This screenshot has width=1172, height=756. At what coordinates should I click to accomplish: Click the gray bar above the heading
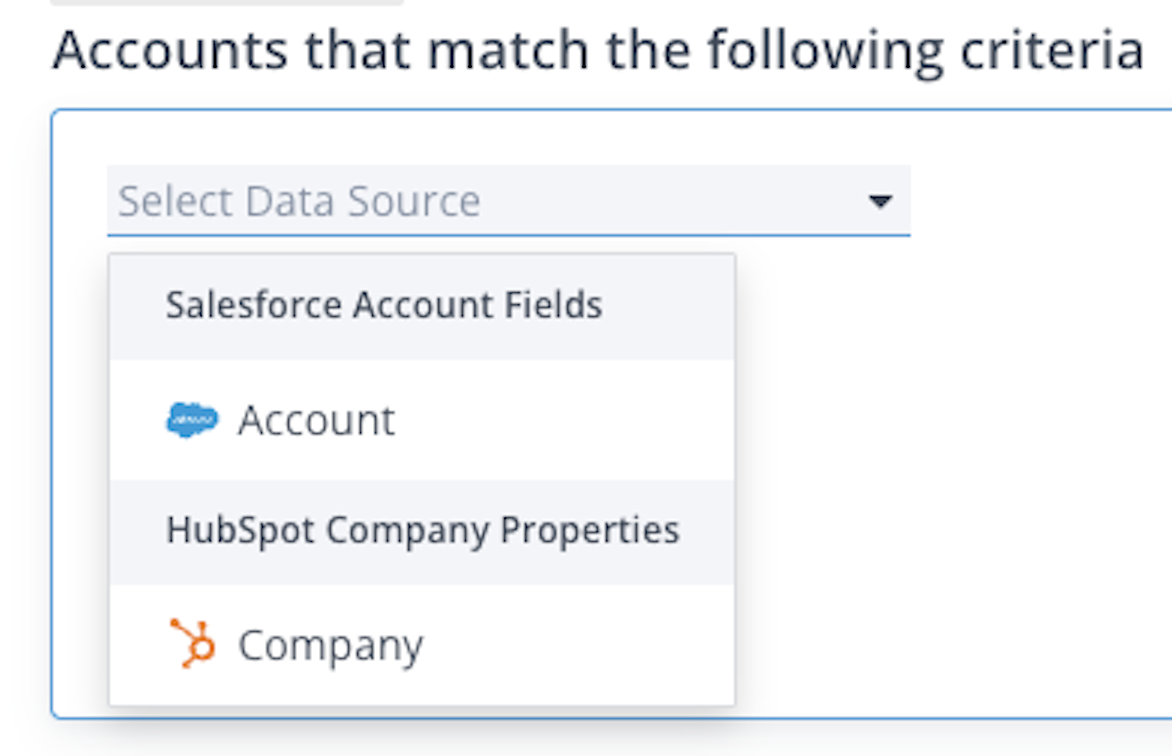click(x=227, y=3)
